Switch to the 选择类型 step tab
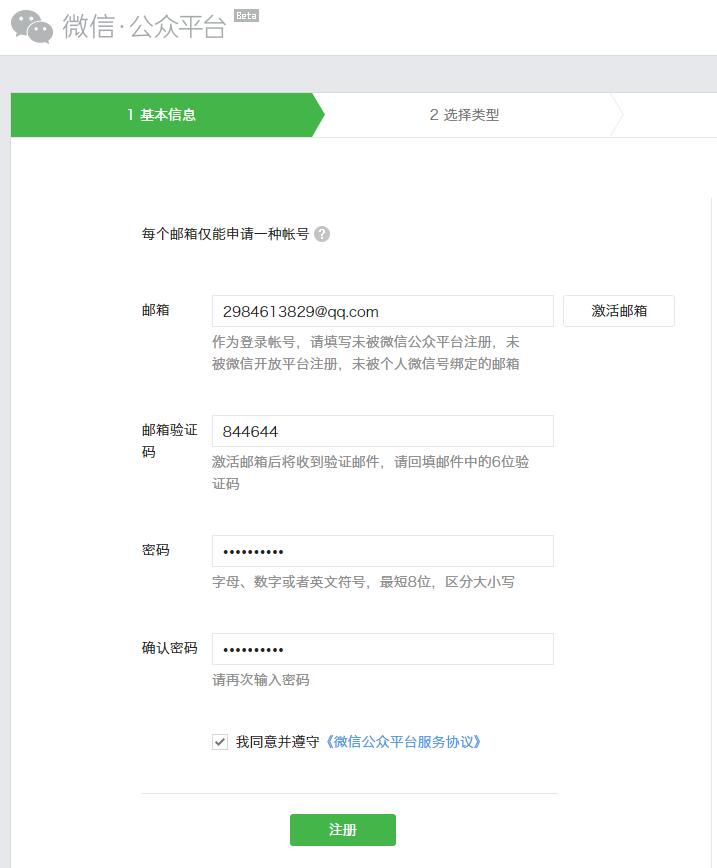 465,115
